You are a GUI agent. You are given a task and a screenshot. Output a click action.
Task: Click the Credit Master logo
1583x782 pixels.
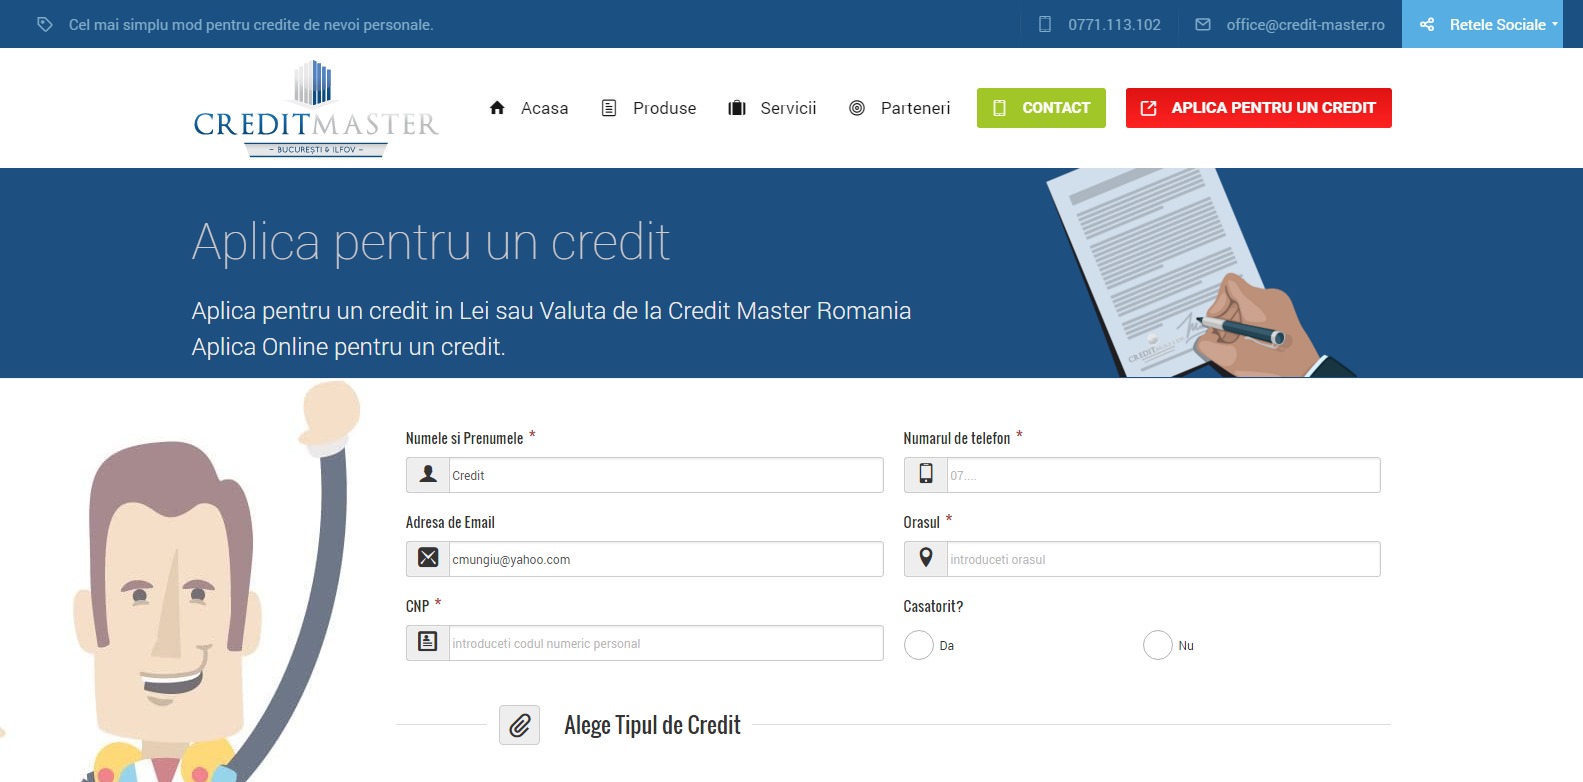click(316, 109)
